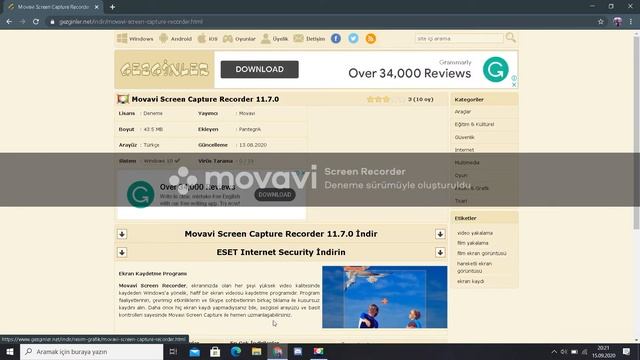The height and width of the screenshot is (360, 640).
Task: Show hidden system tray icons
Action: coord(554,351)
